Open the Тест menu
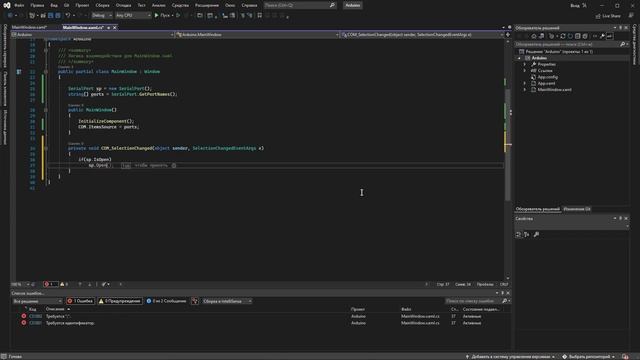The image size is (640, 360). coord(141,5)
